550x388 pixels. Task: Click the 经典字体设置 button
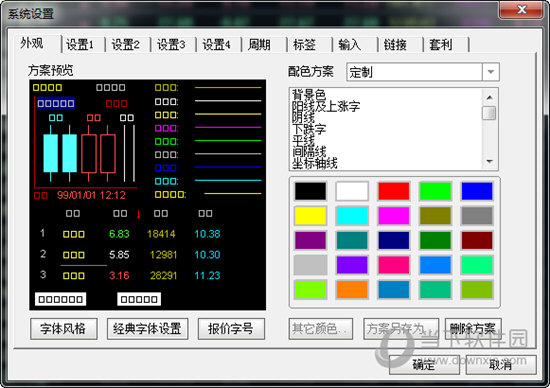(x=147, y=329)
